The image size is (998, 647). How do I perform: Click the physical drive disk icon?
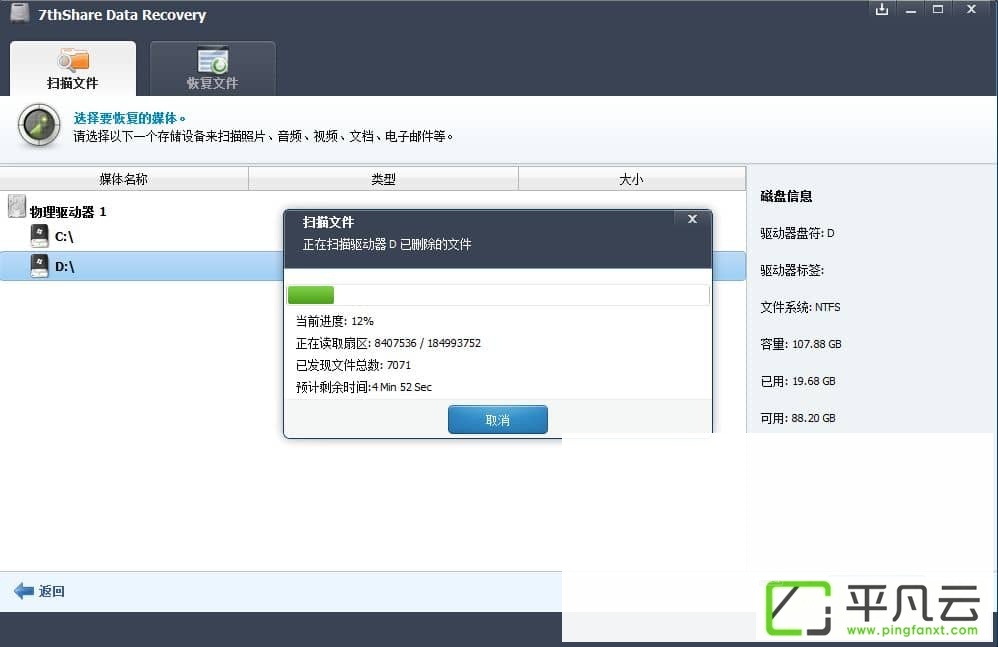click(17, 207)
